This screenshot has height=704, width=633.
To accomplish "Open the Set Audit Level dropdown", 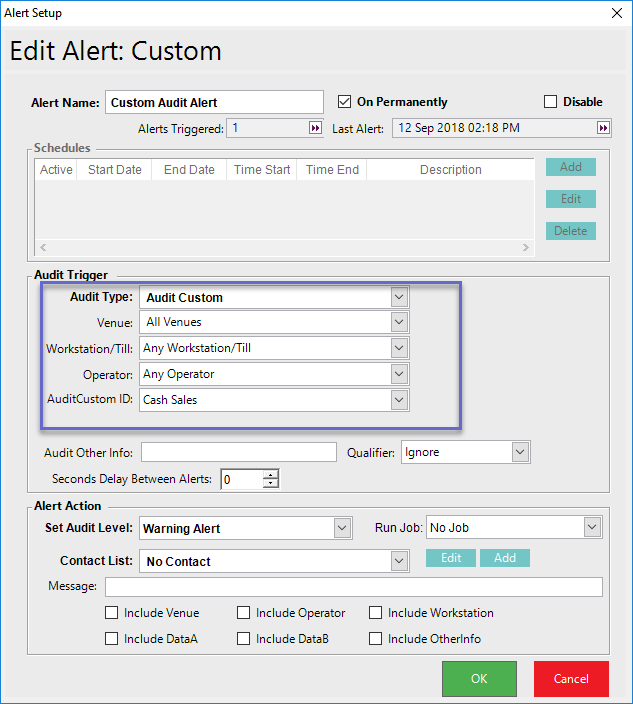I will coord(342,528).
